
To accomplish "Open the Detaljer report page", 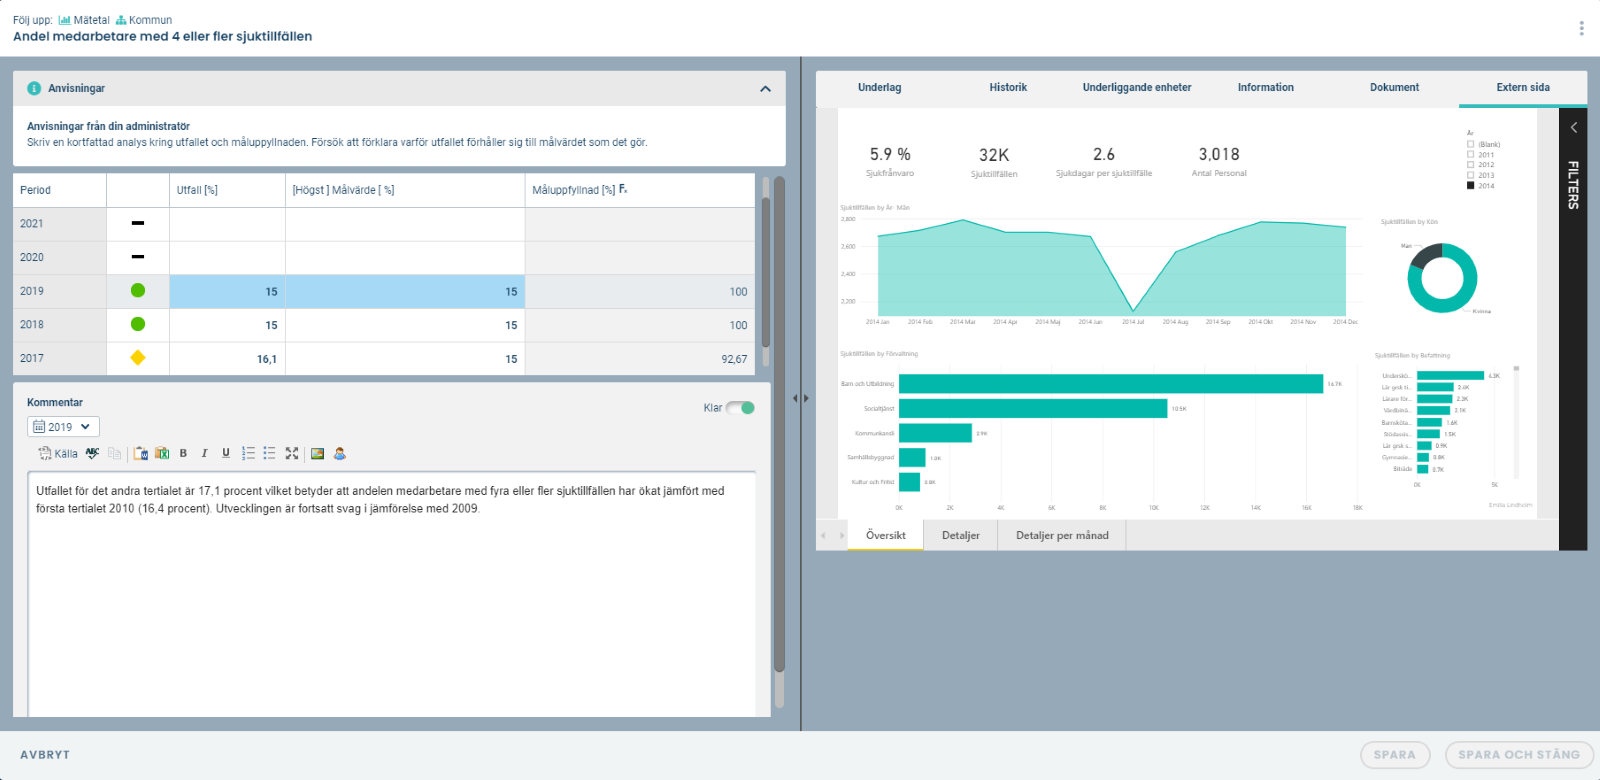I will click(x=961, y=536).
